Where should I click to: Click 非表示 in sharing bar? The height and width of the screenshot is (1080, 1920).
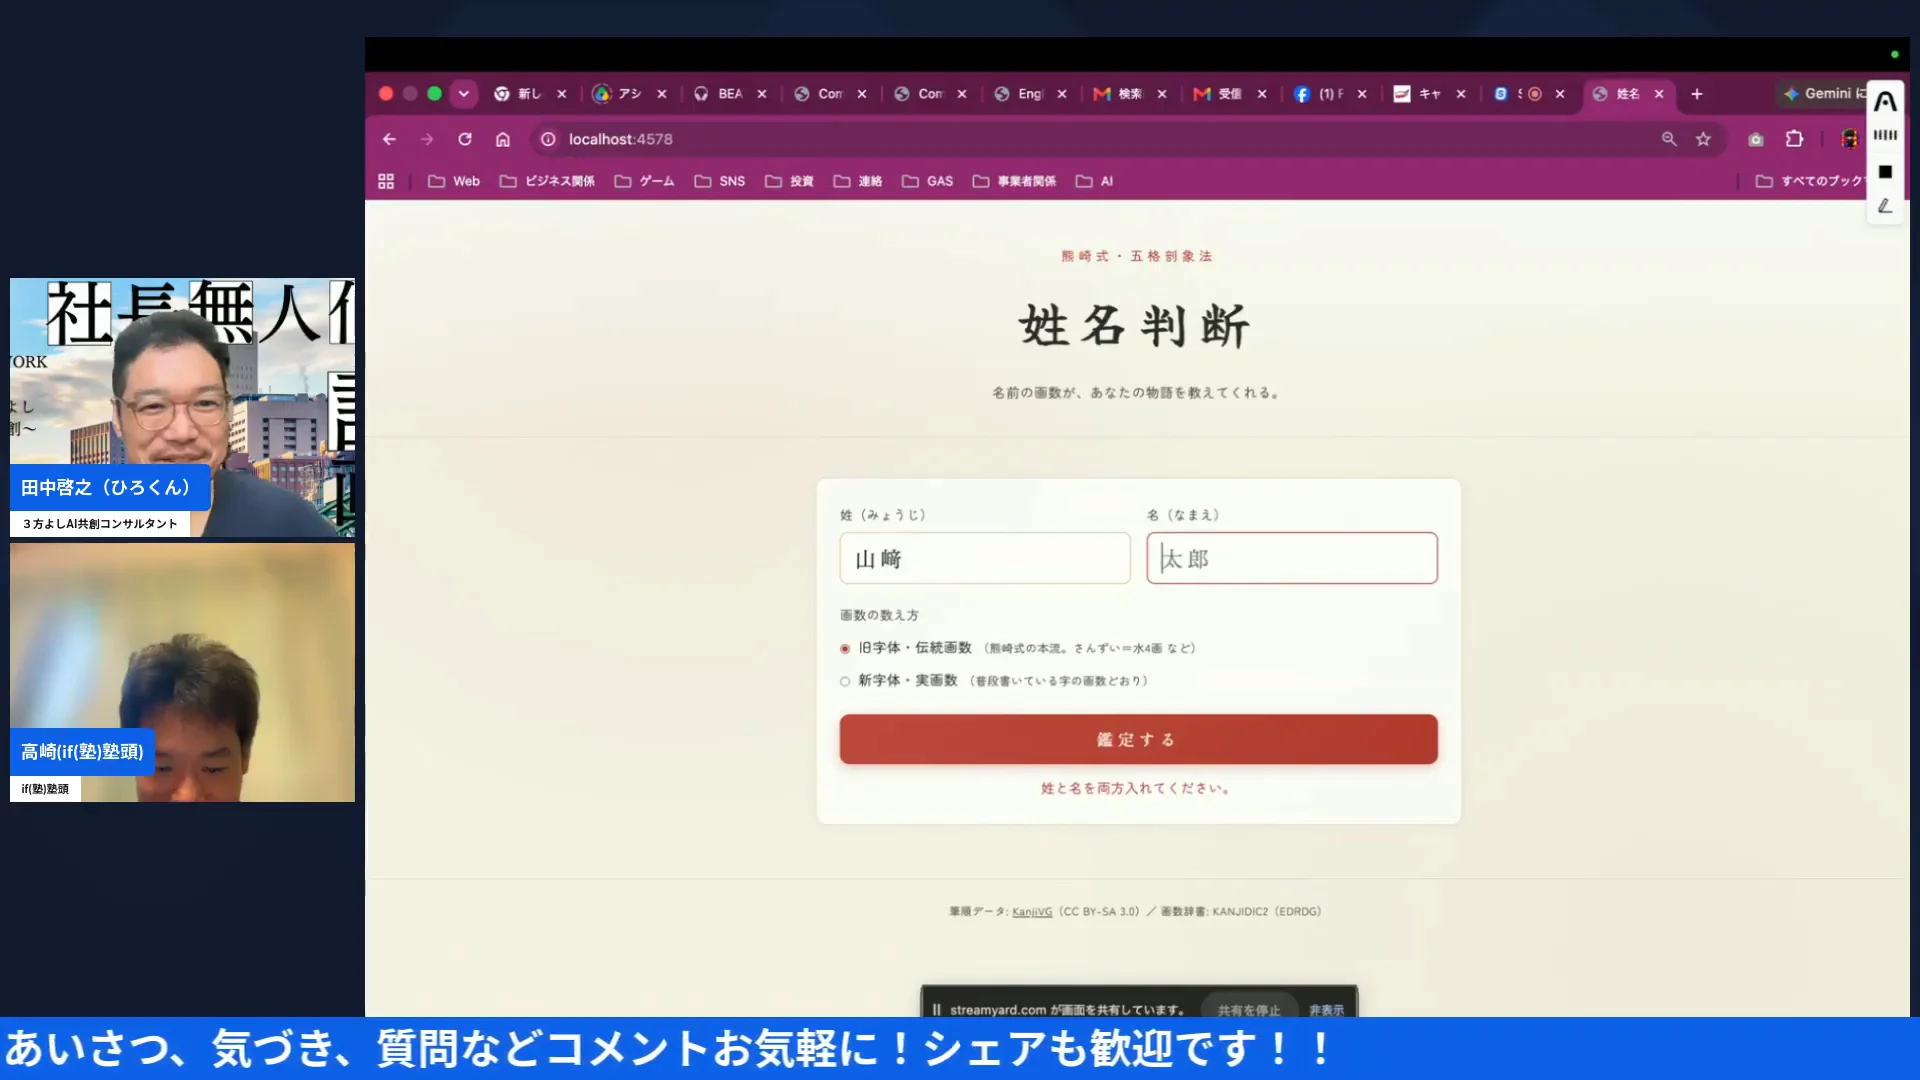1326,1010
